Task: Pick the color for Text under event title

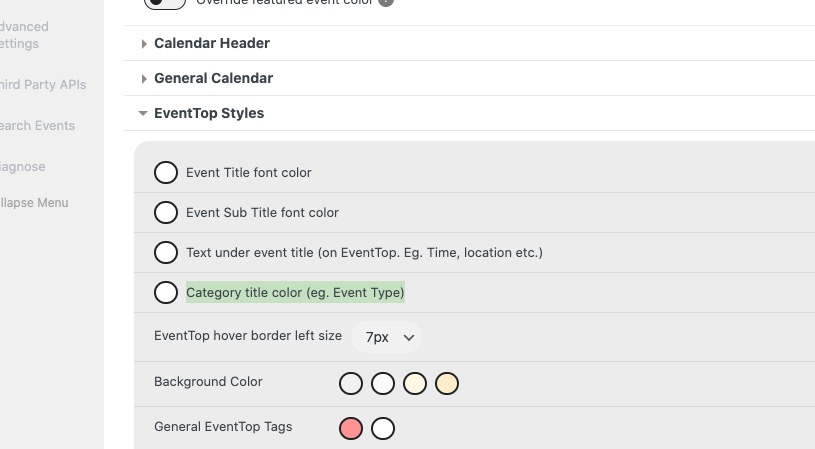Action: pyautogui.click(x=166, y=253)
